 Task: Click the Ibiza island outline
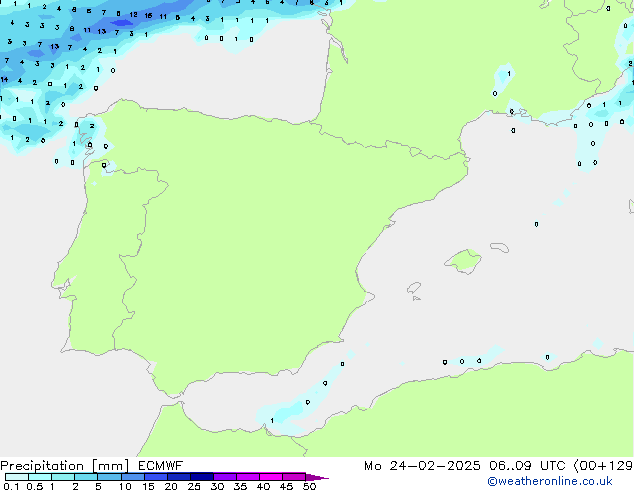414,288
